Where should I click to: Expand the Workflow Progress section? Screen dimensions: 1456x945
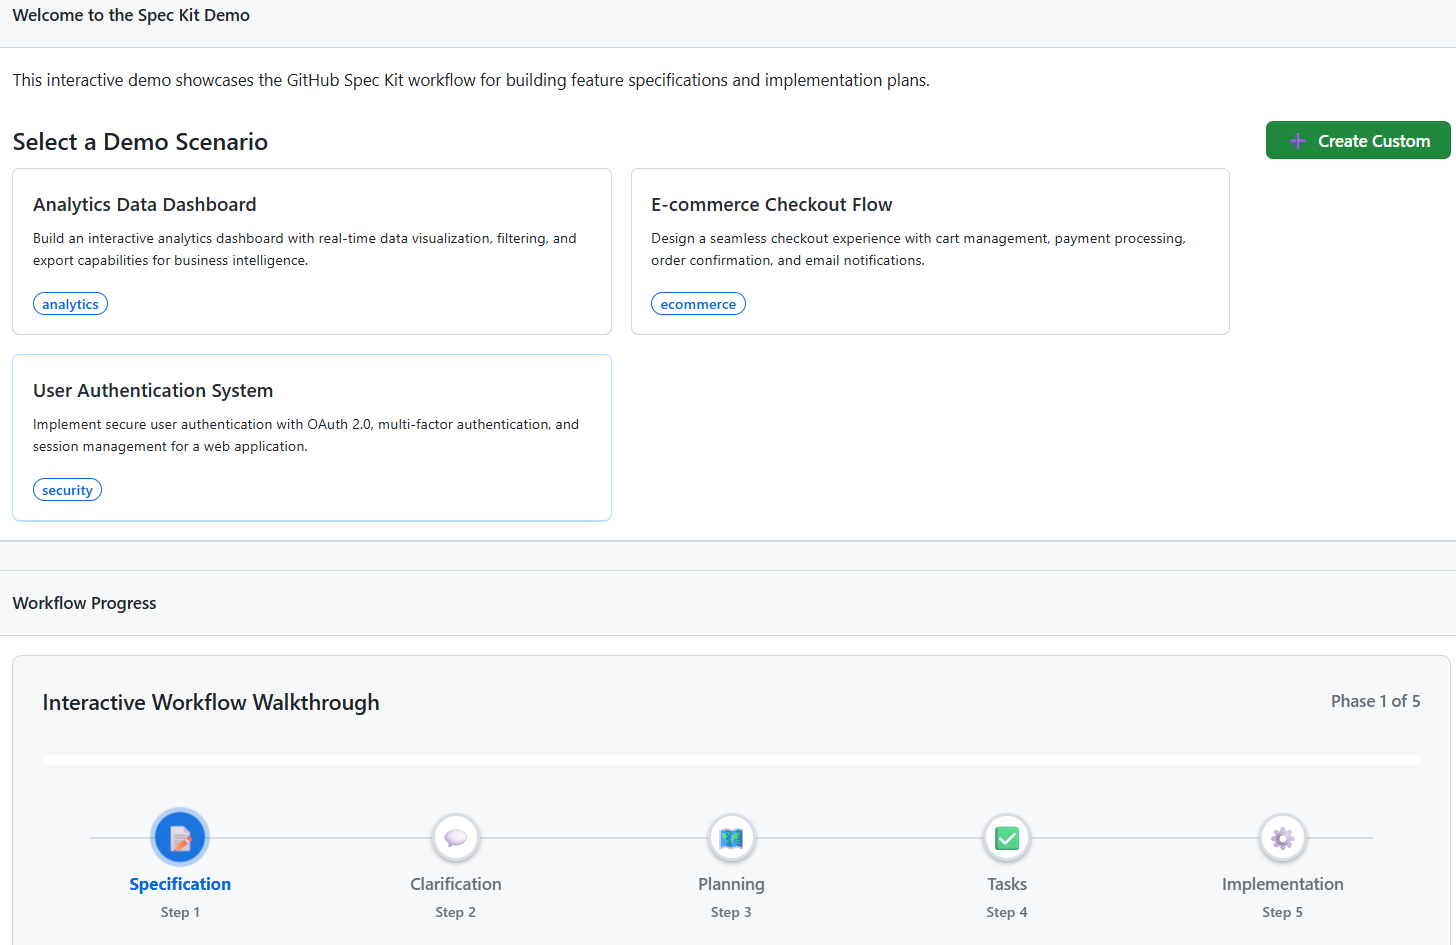click(x=84, y=602)
